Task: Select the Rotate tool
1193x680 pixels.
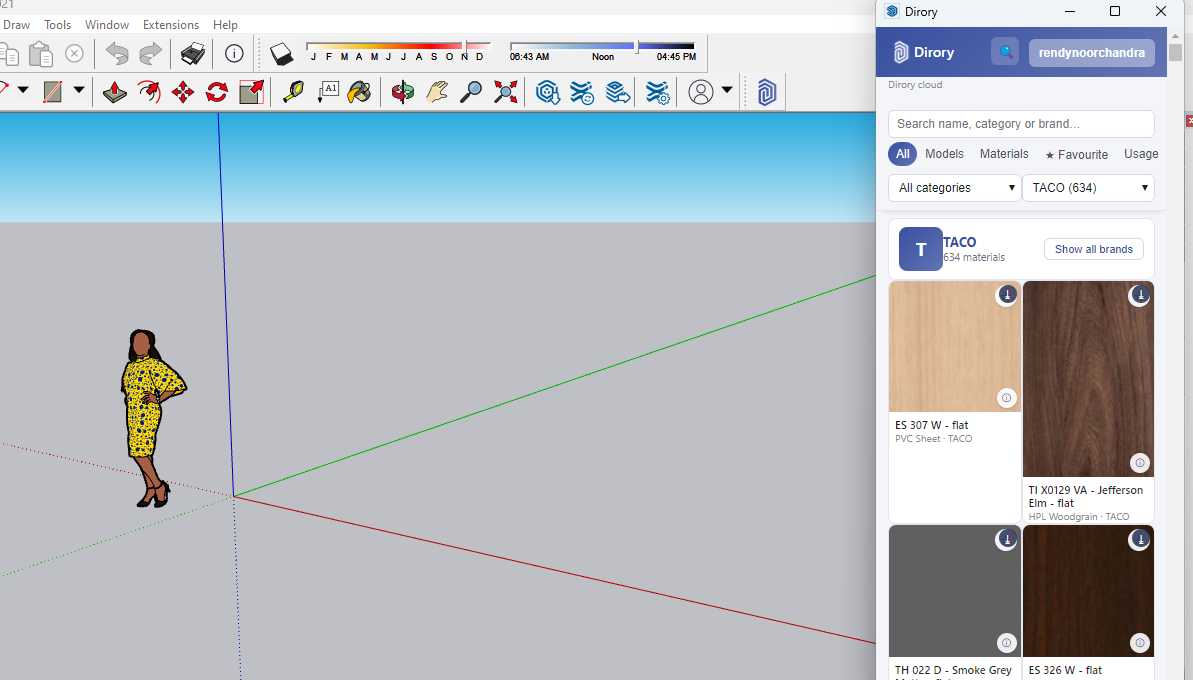Action: tap(217, 92)
